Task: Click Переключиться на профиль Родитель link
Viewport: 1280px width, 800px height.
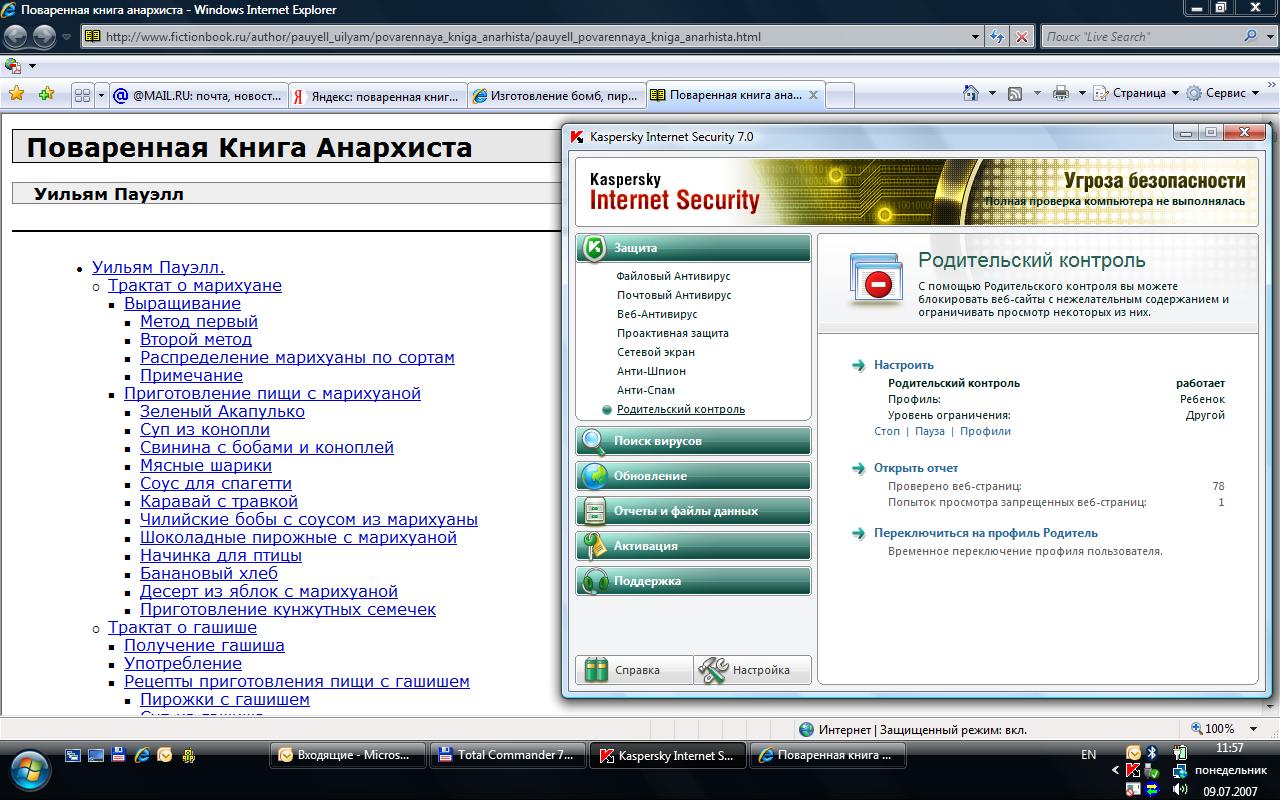Action: click(x=986, y=533)
